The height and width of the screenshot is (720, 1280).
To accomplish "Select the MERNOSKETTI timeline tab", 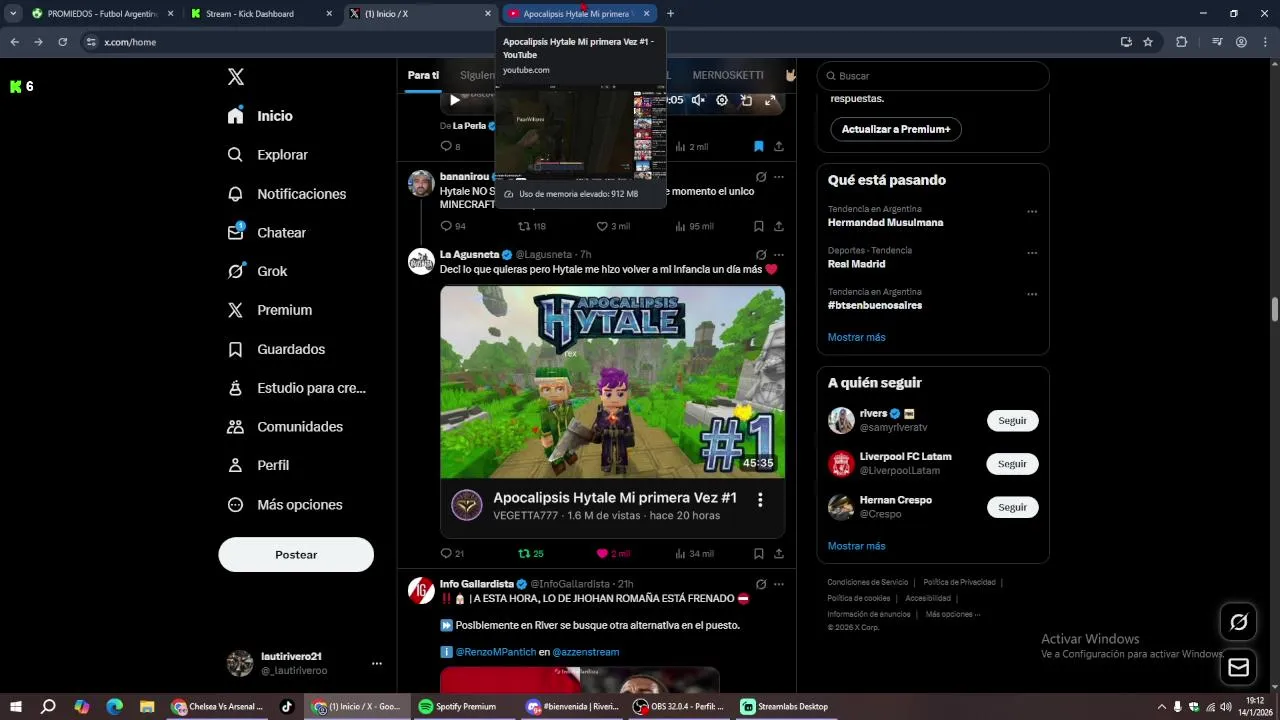I will click(x=728, y=75).
